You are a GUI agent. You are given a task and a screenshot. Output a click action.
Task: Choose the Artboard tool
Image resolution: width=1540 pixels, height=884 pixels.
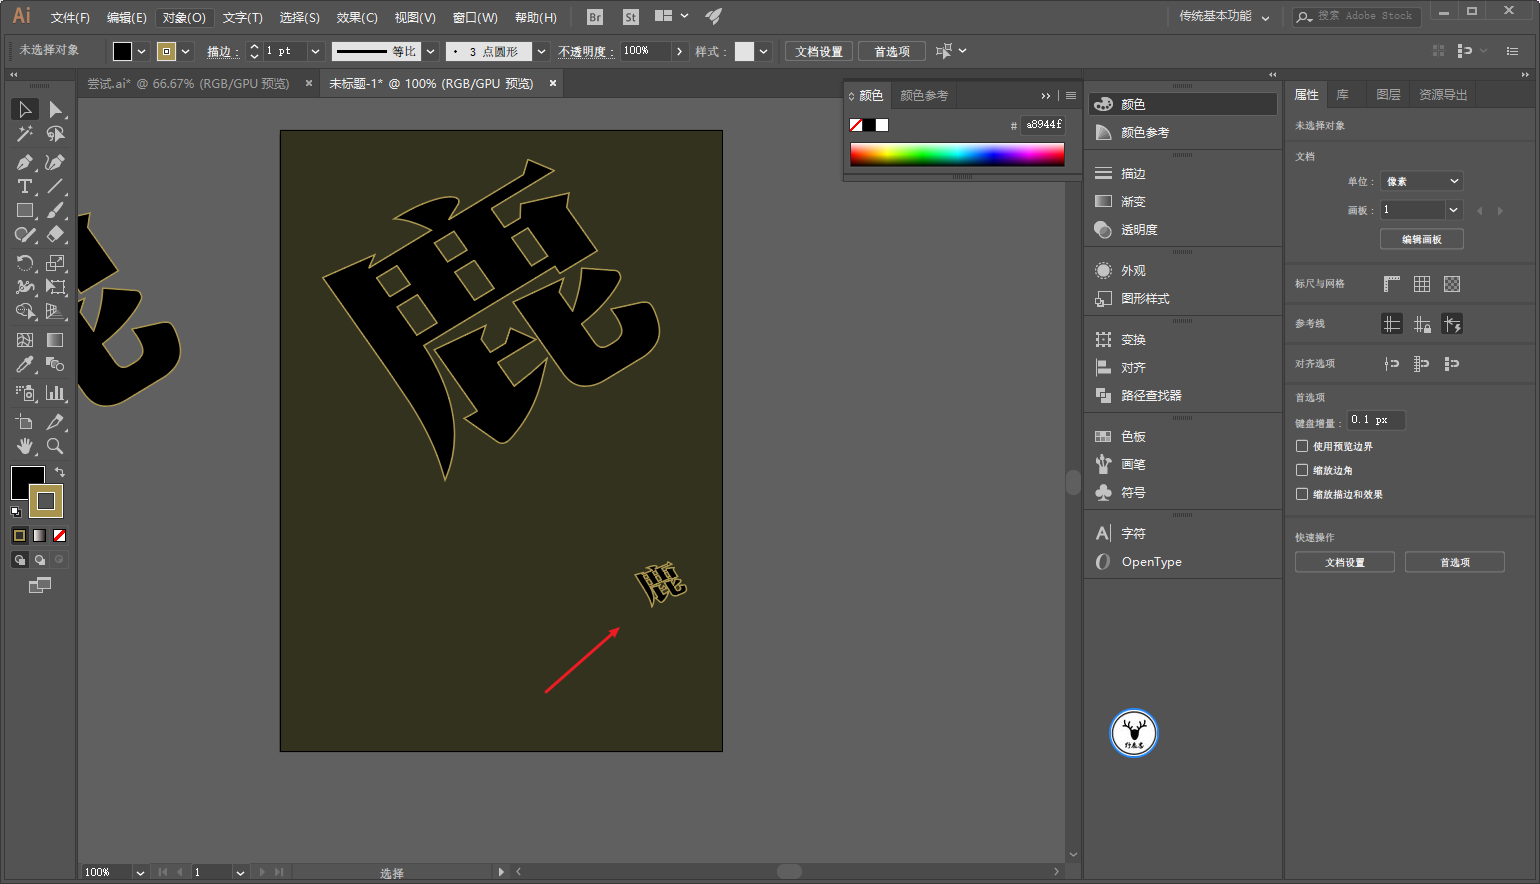(25, 422)
